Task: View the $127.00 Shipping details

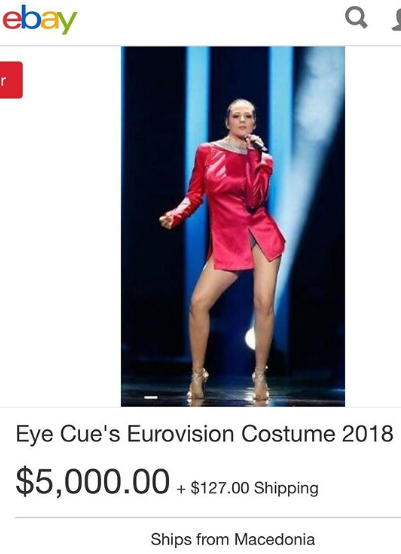Action: pos(254,488)
